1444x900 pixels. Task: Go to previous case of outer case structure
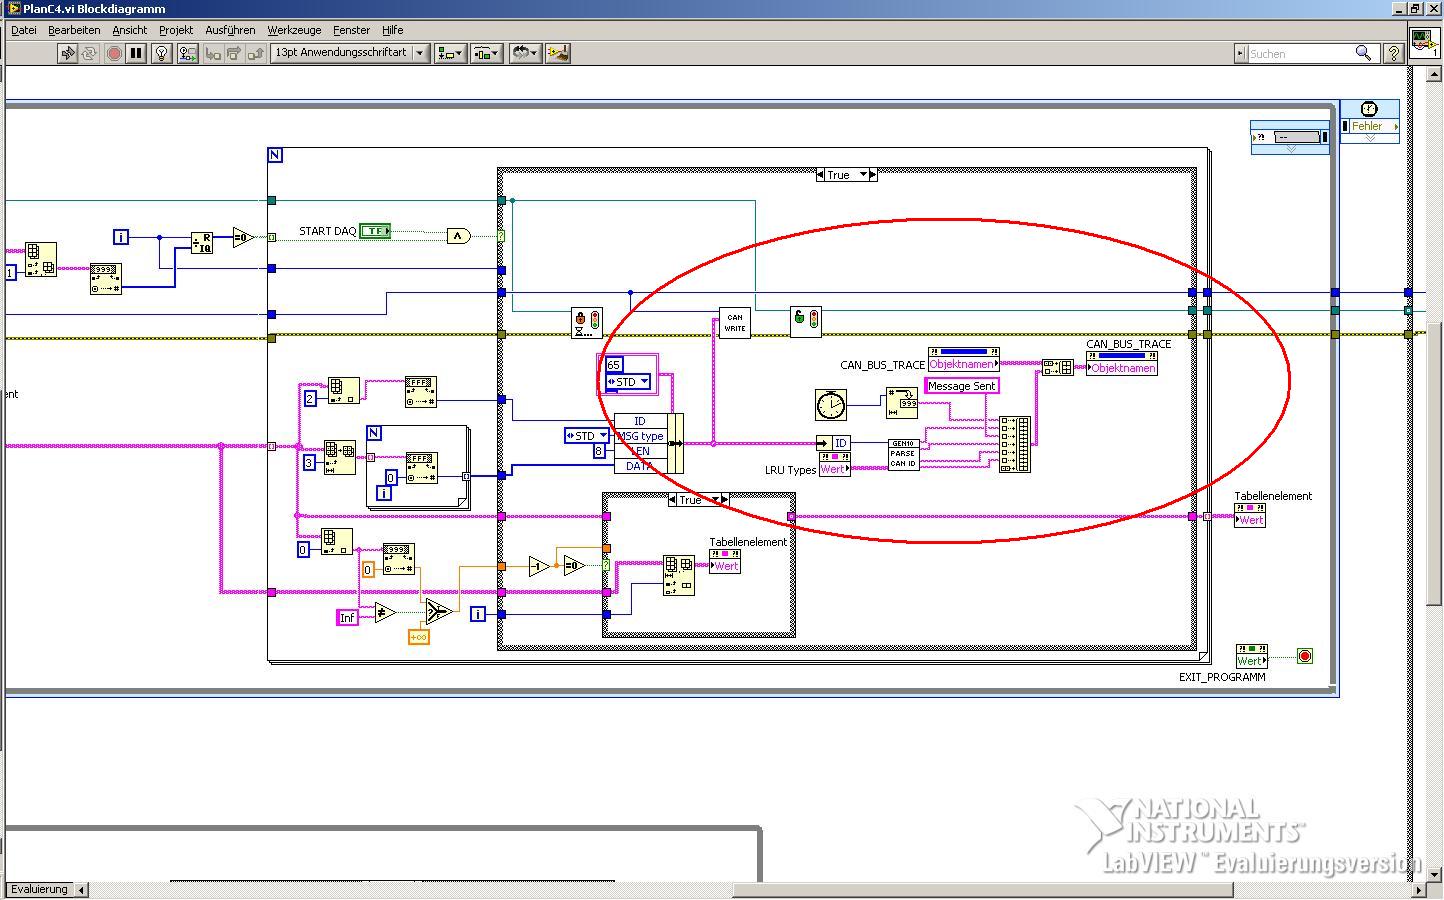(x=821, y=175)
